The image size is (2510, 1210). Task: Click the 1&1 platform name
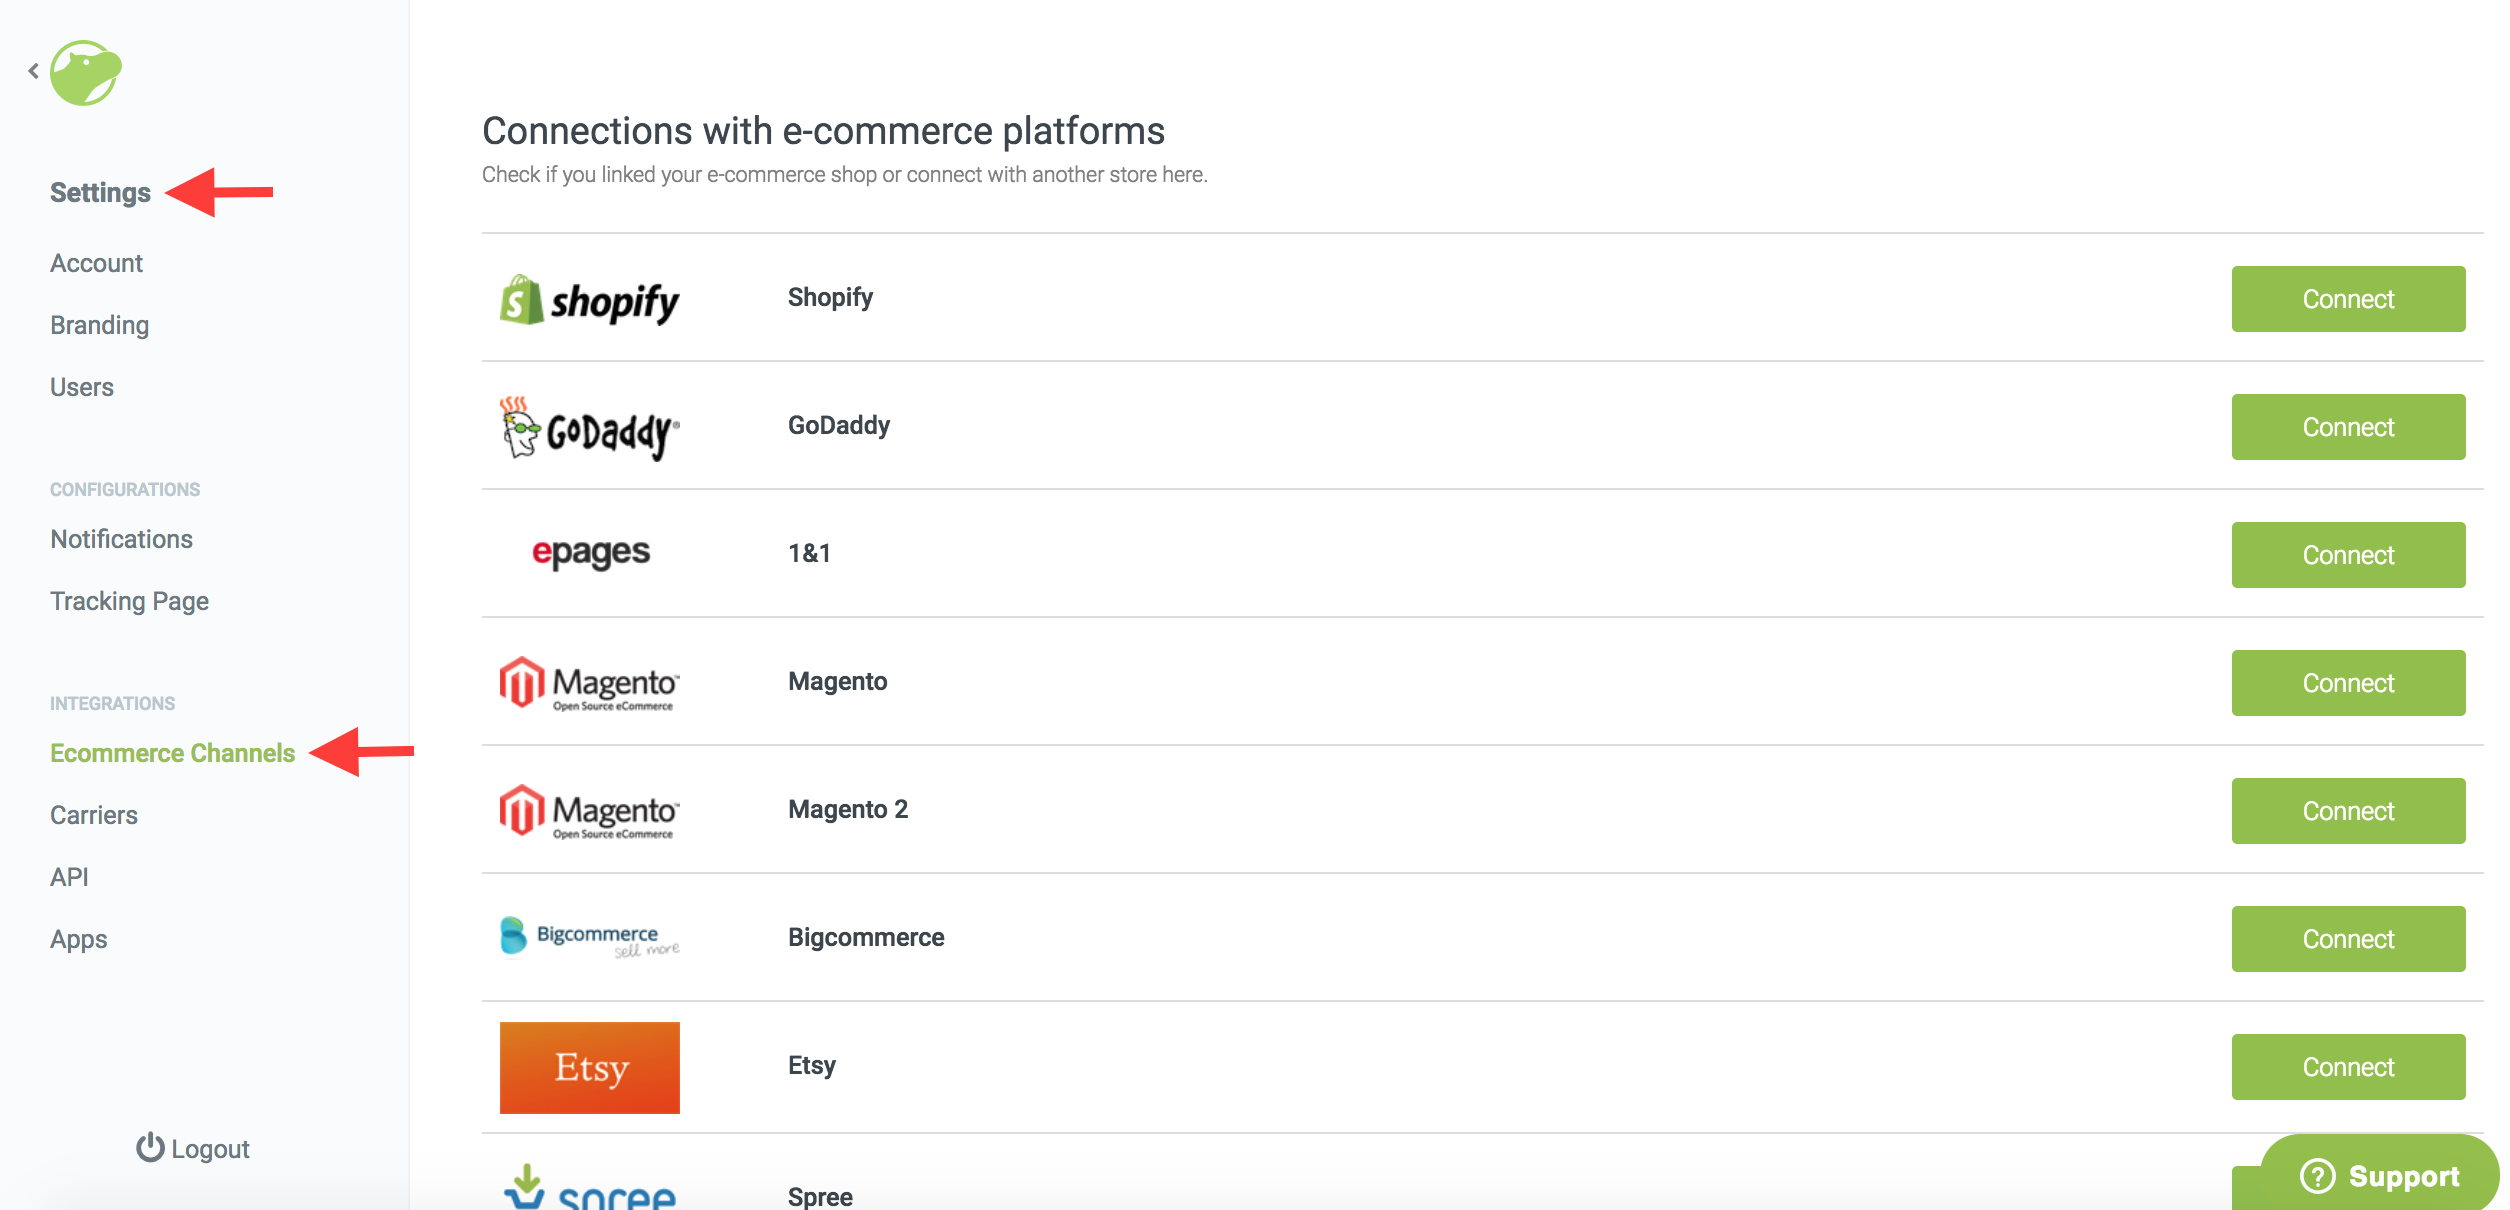(x=809, y=553)
